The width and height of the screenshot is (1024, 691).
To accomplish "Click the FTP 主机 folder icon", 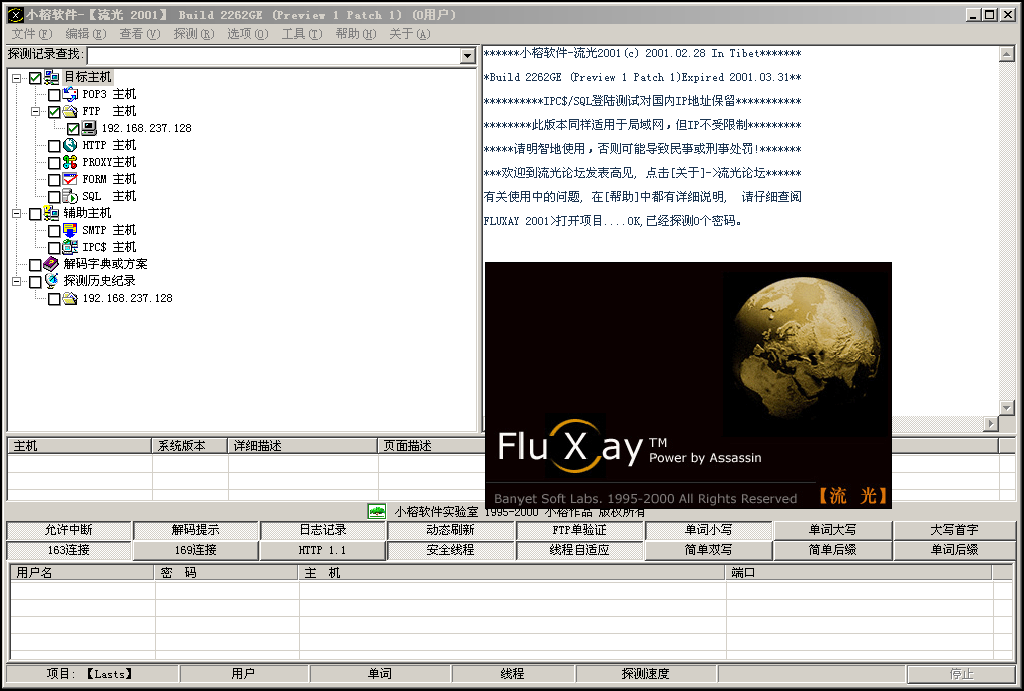I will (71, 111).
